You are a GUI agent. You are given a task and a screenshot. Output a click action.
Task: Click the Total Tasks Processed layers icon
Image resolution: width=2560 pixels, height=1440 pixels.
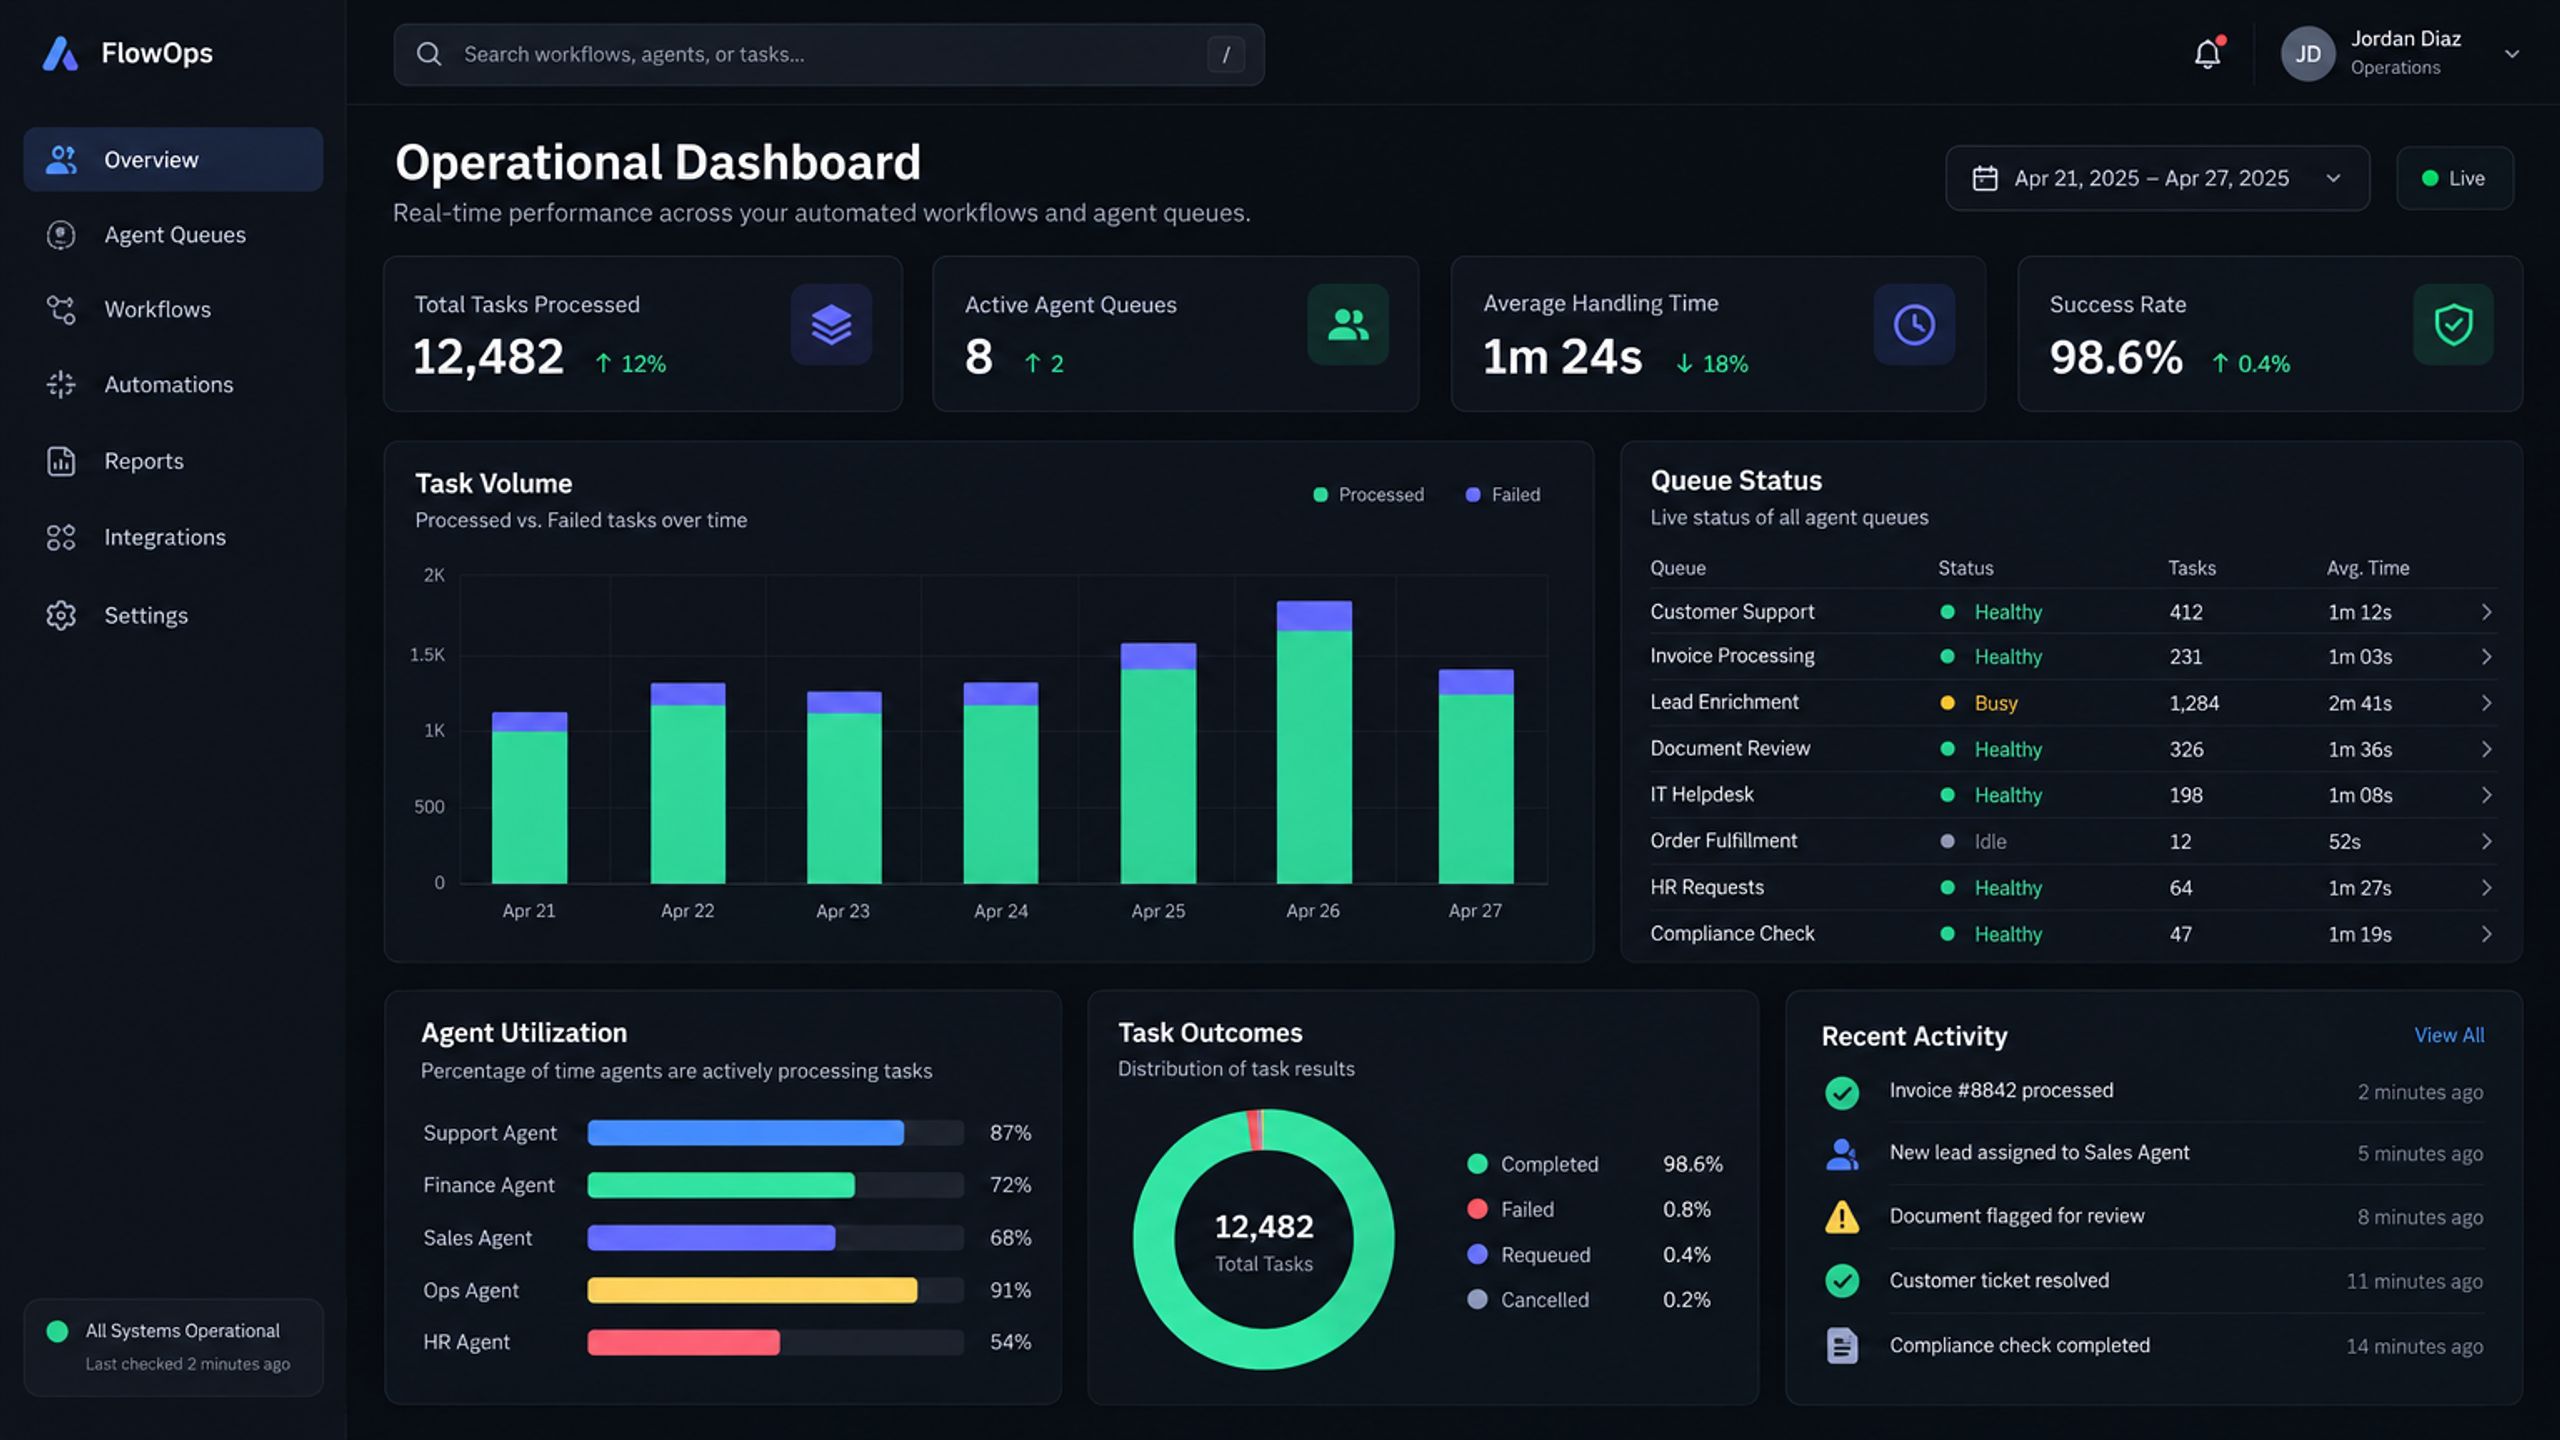click(x=831, y=324)
